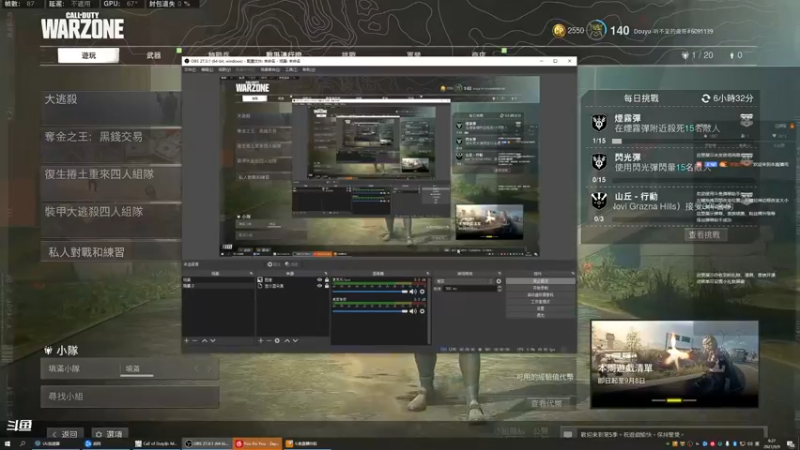Remove the selected source with the minus icon
Screen dimensions: 800x450
pos(268,340)
